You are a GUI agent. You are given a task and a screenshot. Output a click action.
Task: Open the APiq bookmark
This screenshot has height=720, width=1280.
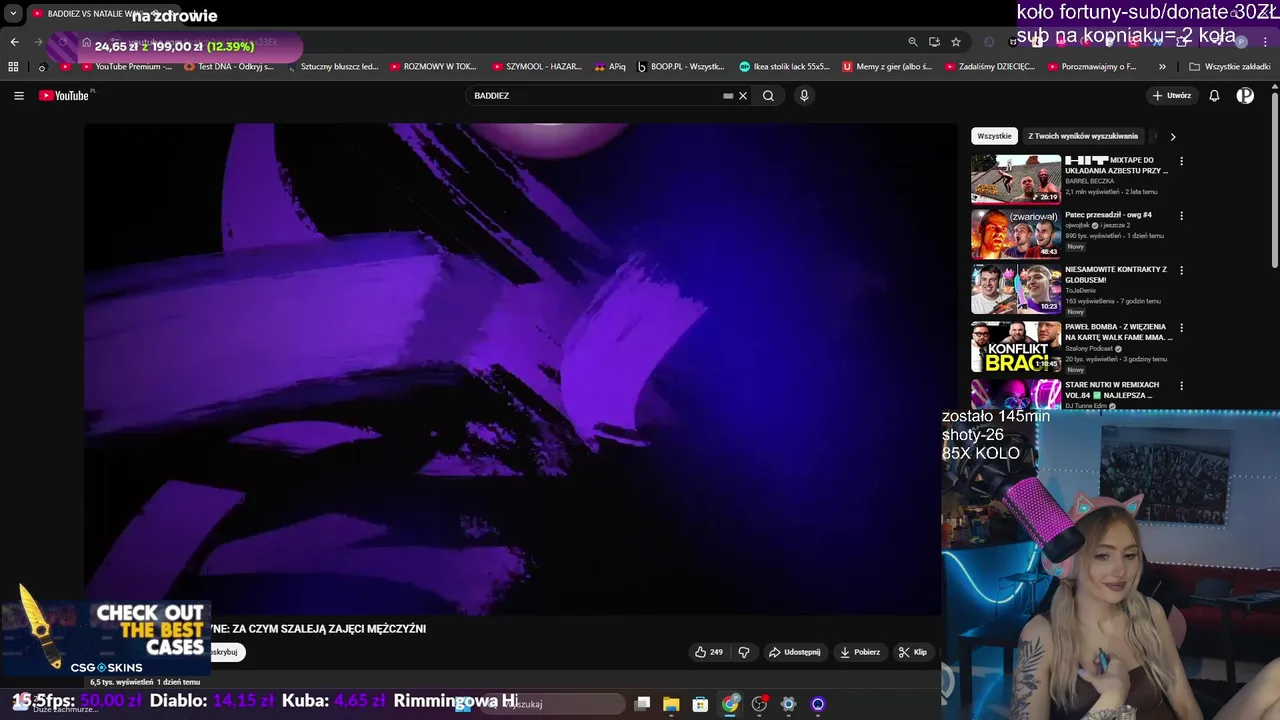[x=610, y=67]
